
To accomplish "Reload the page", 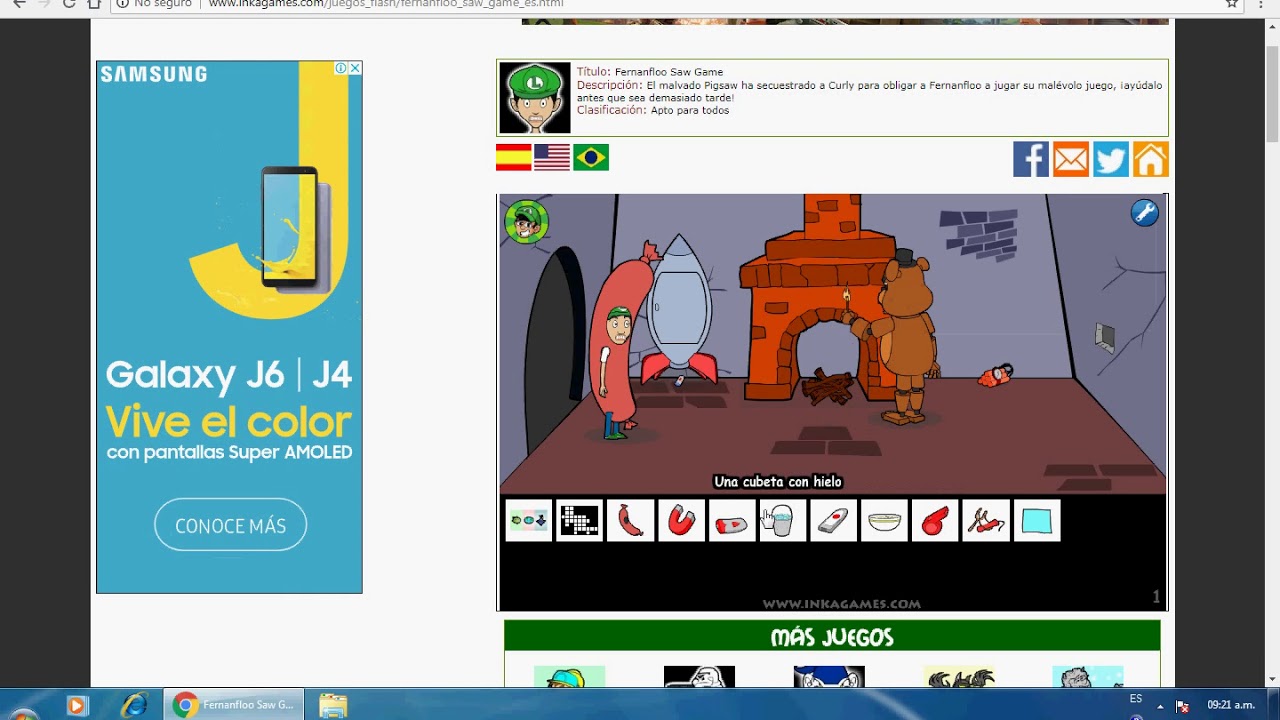I will tap(69, 3).
